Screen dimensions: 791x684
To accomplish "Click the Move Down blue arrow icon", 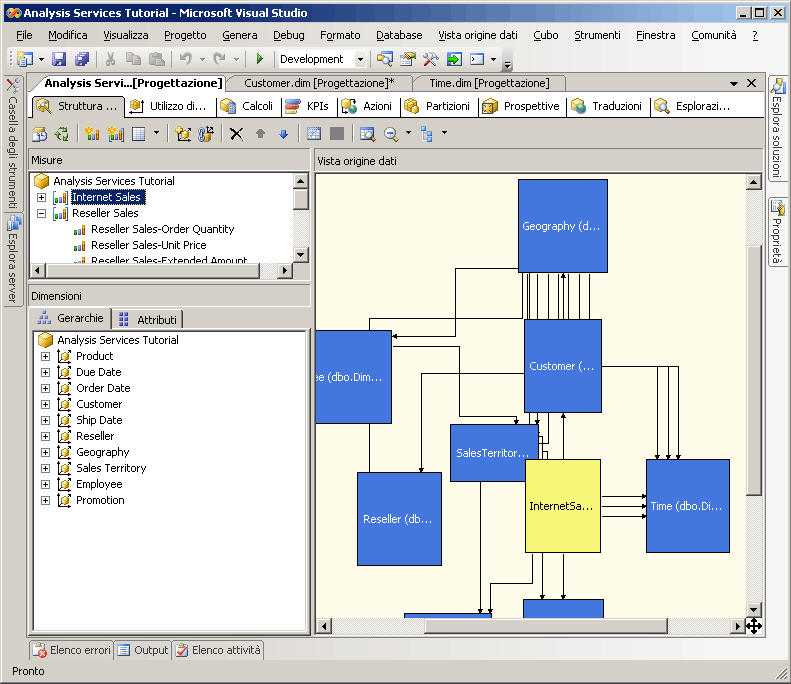I will click(283, 134).
